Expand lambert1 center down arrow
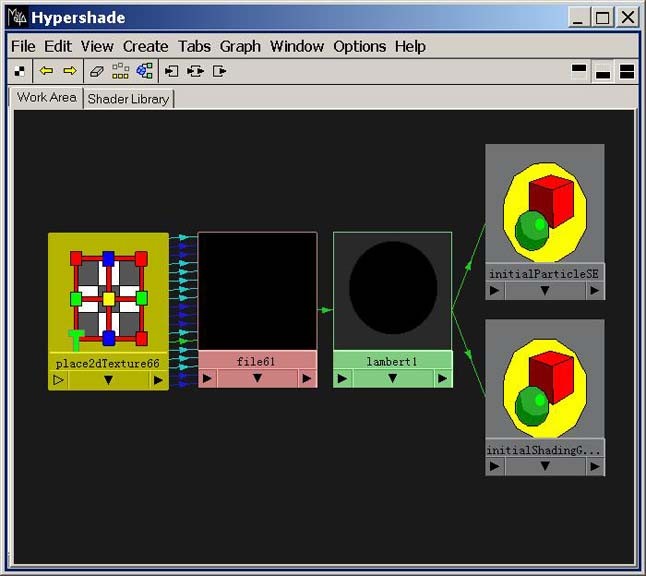This screenshot has height=576, width=646. [393, 378]
